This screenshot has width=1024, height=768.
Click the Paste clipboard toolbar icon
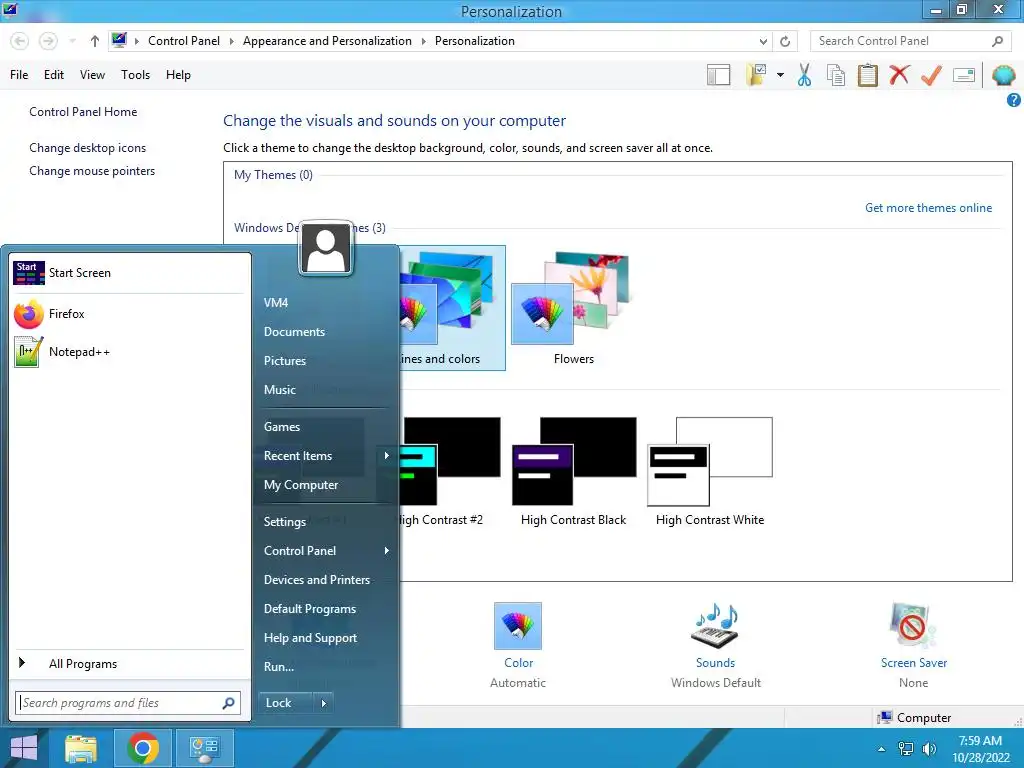click(867, 75)
